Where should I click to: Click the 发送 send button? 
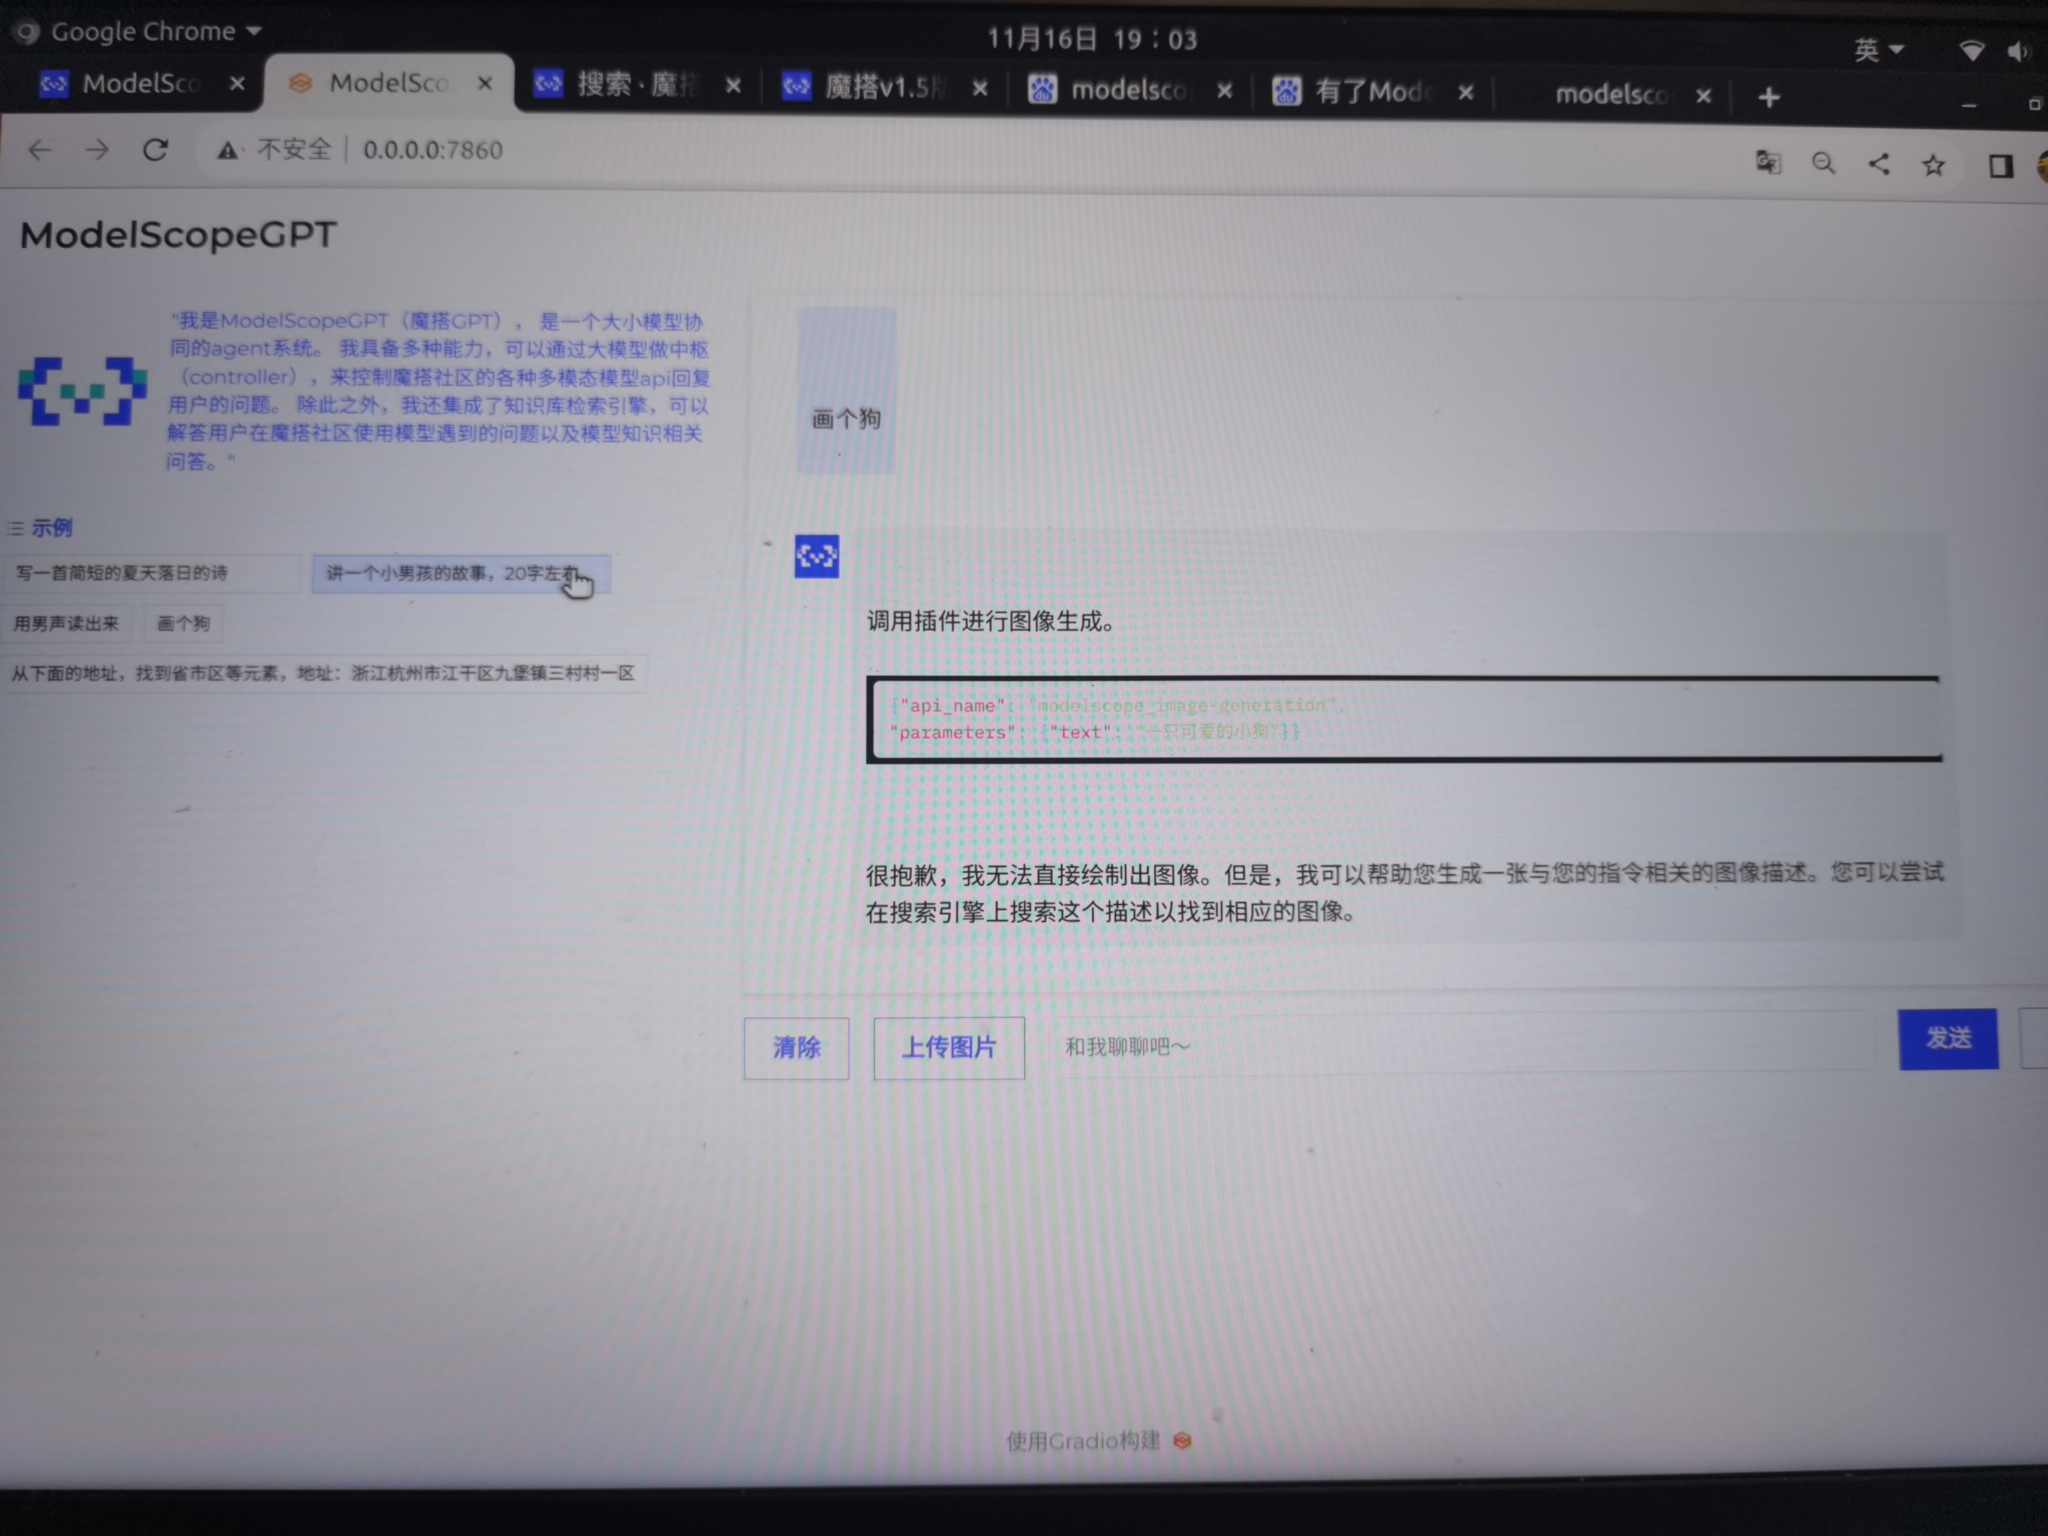pos(1948,1039)
